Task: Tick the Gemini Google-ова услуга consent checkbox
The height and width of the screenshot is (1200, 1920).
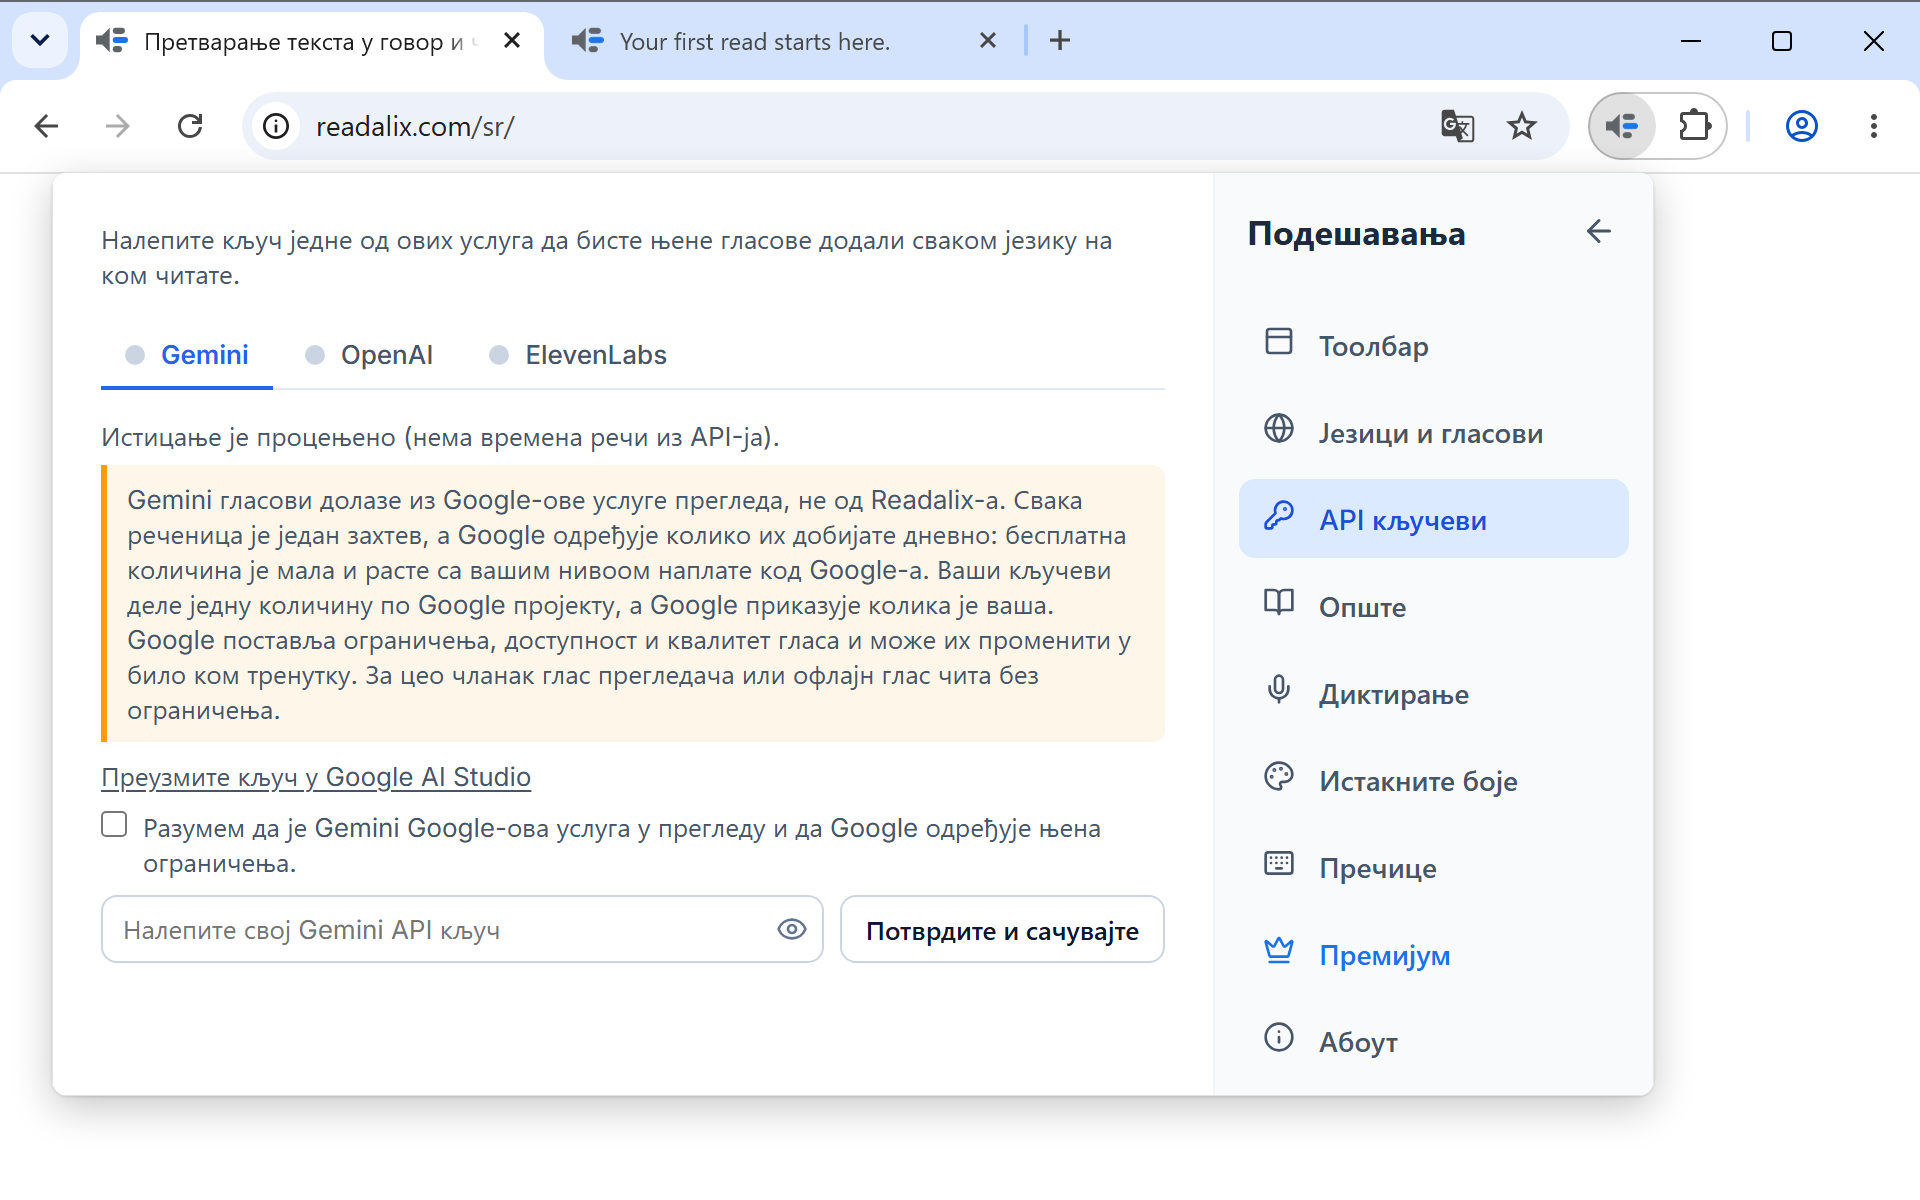Action: [114, 824]
